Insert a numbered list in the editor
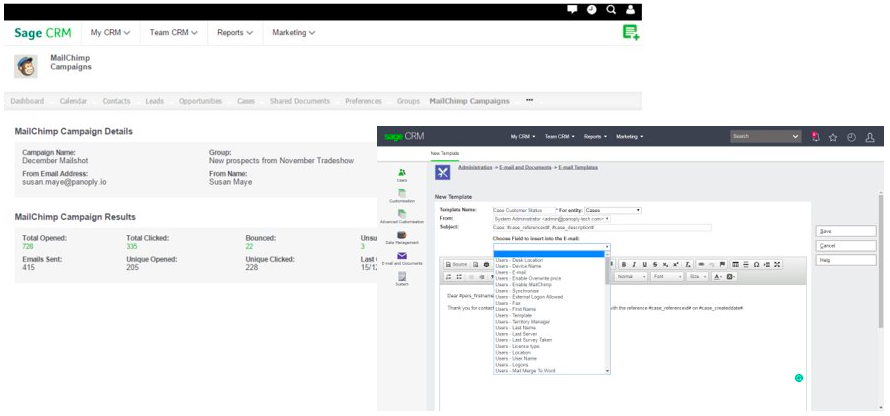Viewport: 890px width, 416px height. (448, 276)
